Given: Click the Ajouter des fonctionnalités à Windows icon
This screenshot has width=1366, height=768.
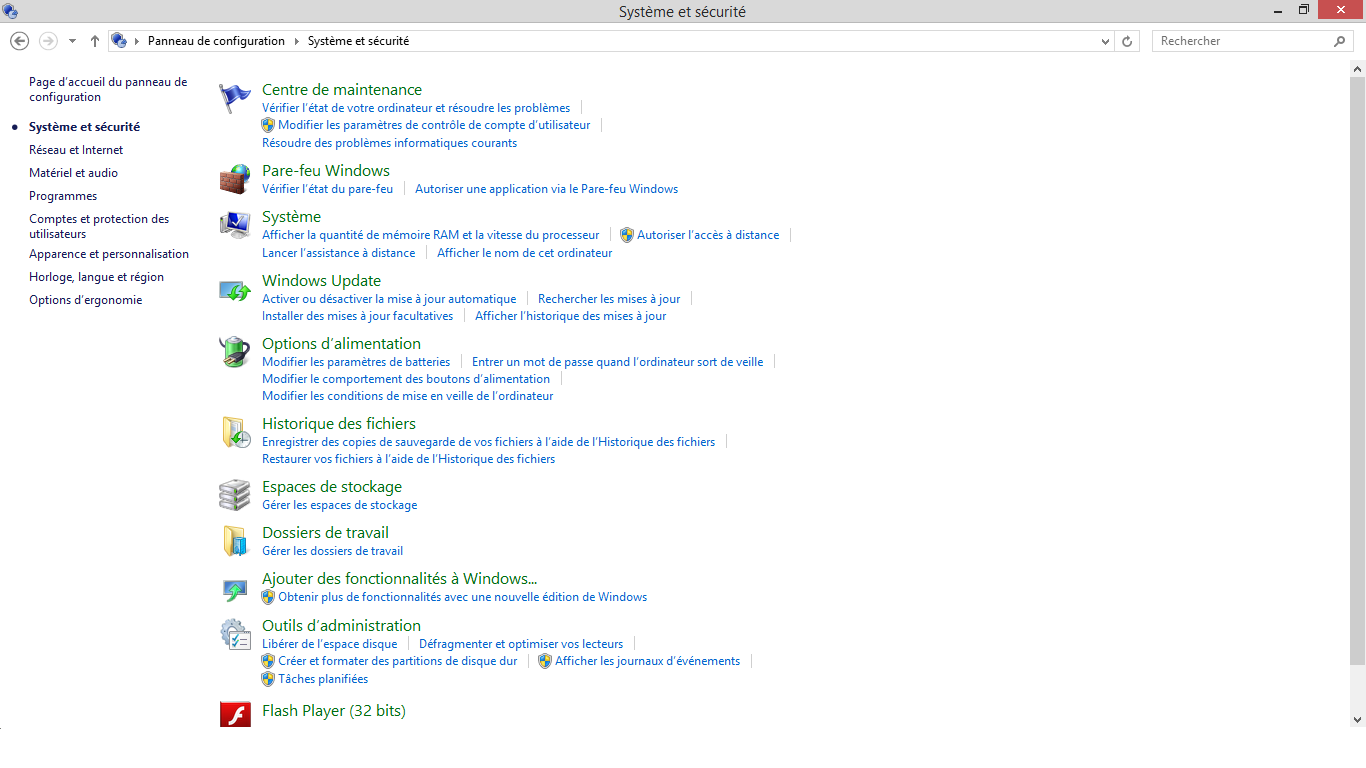Looking at the screenshot, I should (x=235, y=589).
